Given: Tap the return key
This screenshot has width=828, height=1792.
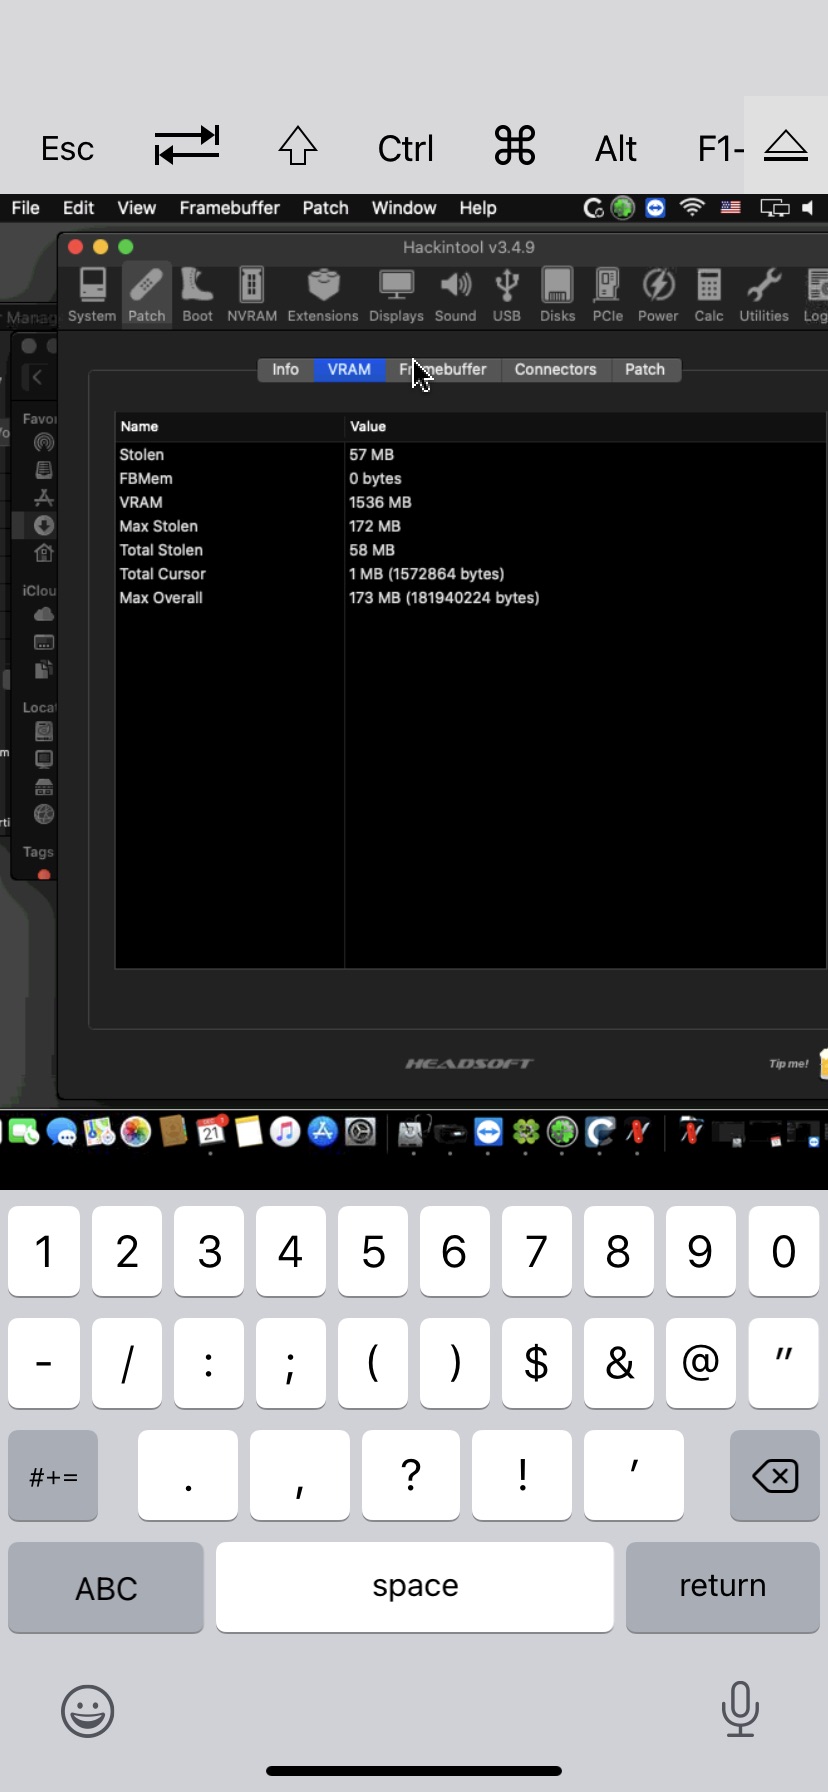Looking at the screenshot, I should point(723,1588).
